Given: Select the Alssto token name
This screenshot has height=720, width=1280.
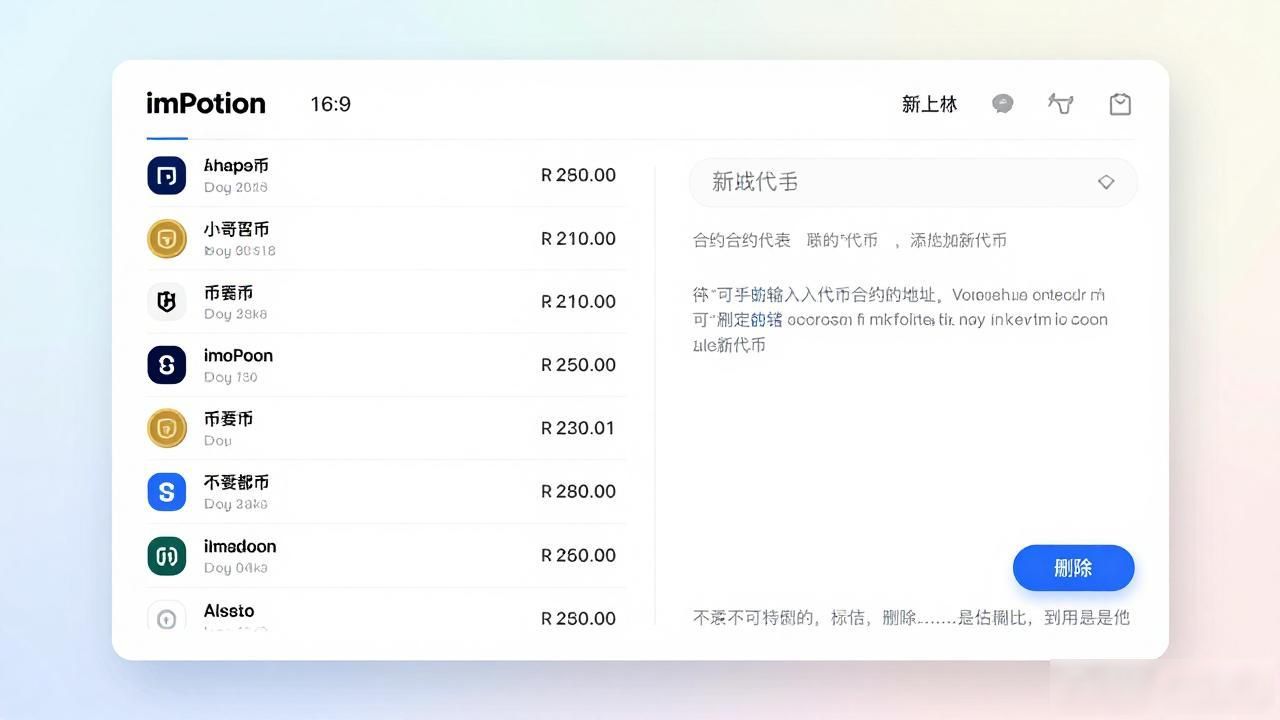Looking at the screenshot, I should tap(229, 611).
